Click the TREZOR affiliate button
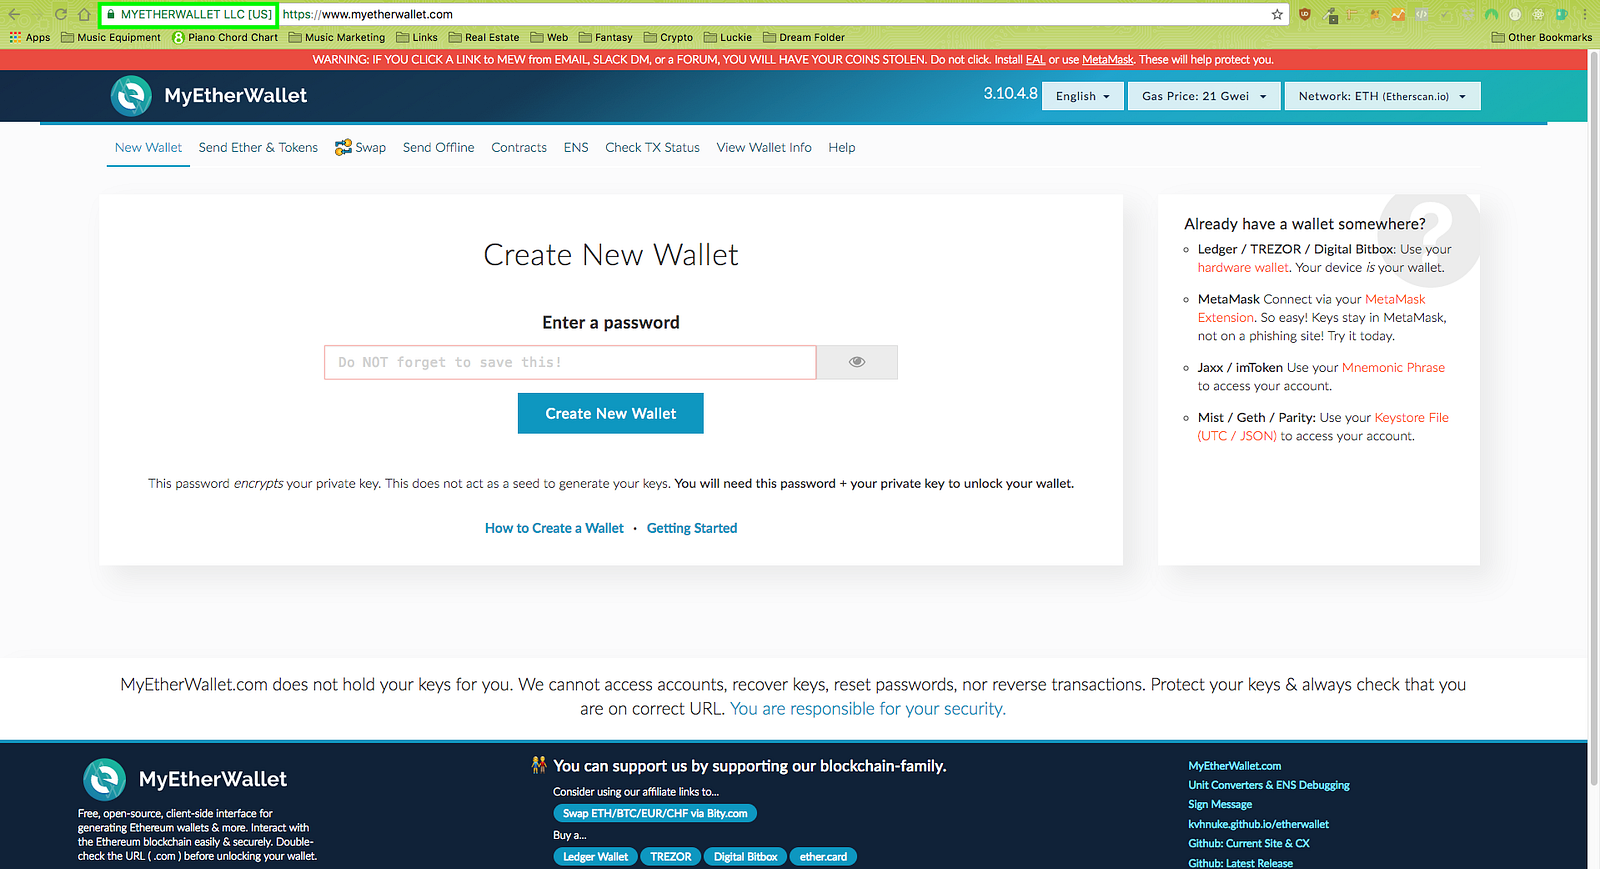 [671, 857]
